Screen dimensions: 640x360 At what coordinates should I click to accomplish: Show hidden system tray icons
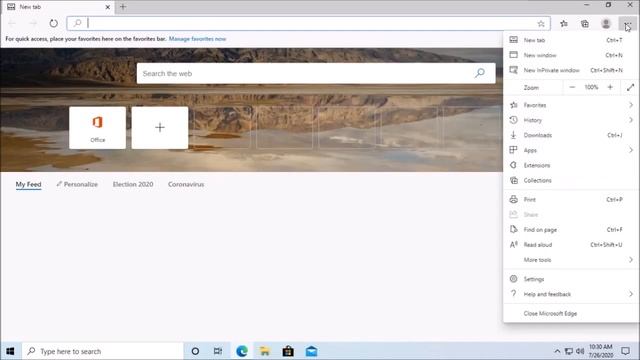click(x=557, y=351)
